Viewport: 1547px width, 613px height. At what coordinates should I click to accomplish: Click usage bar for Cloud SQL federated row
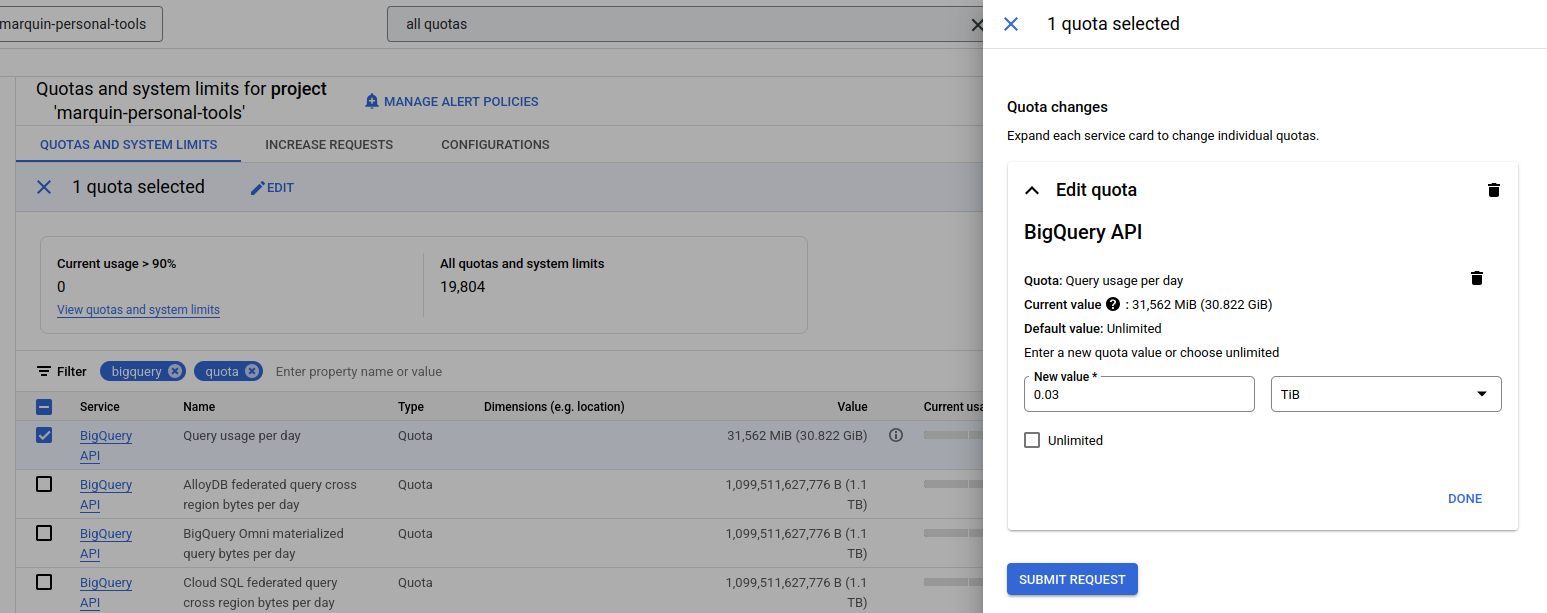[x=953, y=582]
